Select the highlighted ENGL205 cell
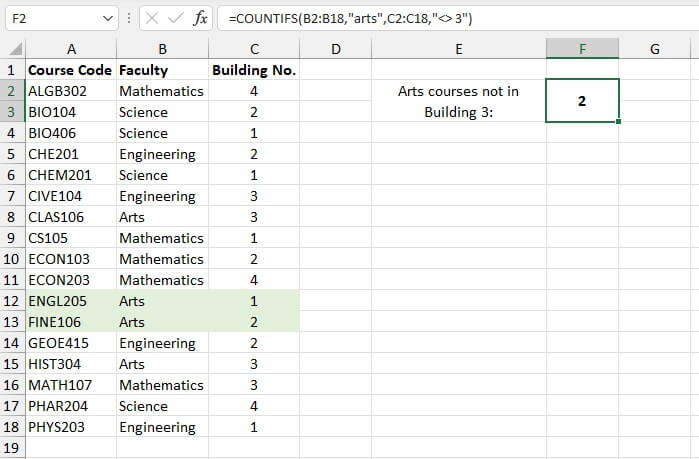This screenshot has width=699, height=459. pos(70,301)
